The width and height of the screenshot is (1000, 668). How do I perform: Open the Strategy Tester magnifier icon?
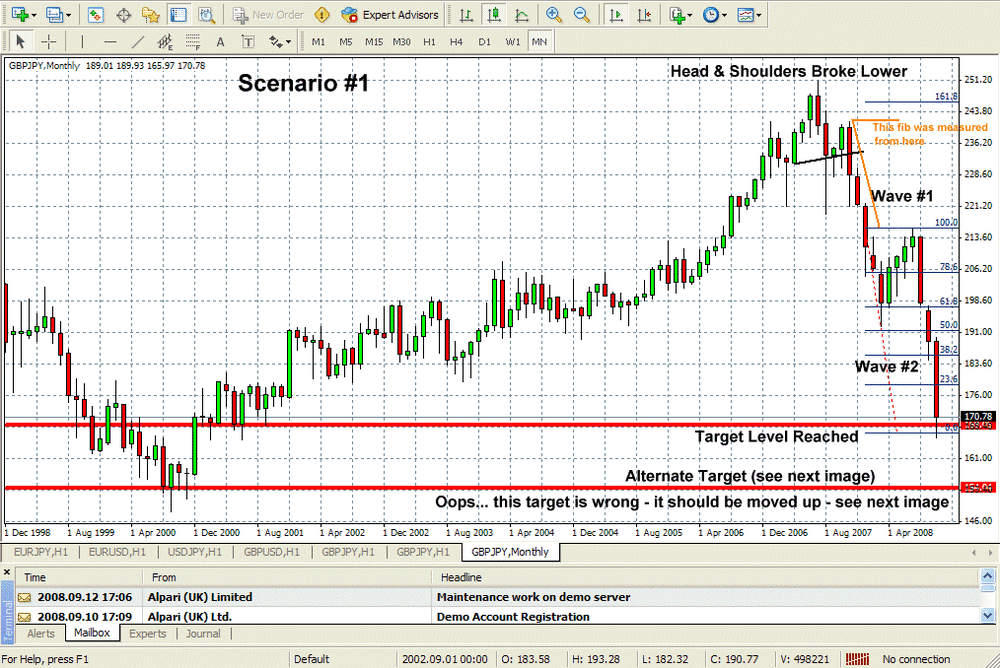point(206,15)
